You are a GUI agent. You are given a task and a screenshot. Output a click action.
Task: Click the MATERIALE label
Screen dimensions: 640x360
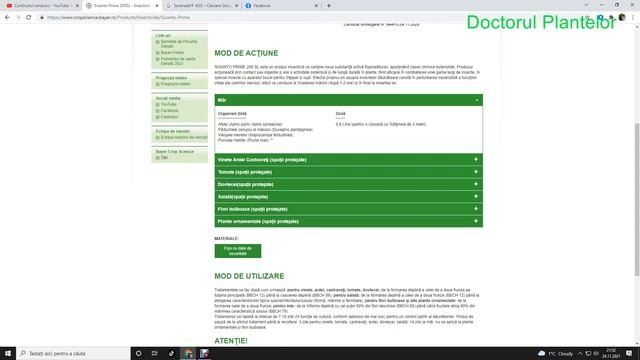pos(227,238)
